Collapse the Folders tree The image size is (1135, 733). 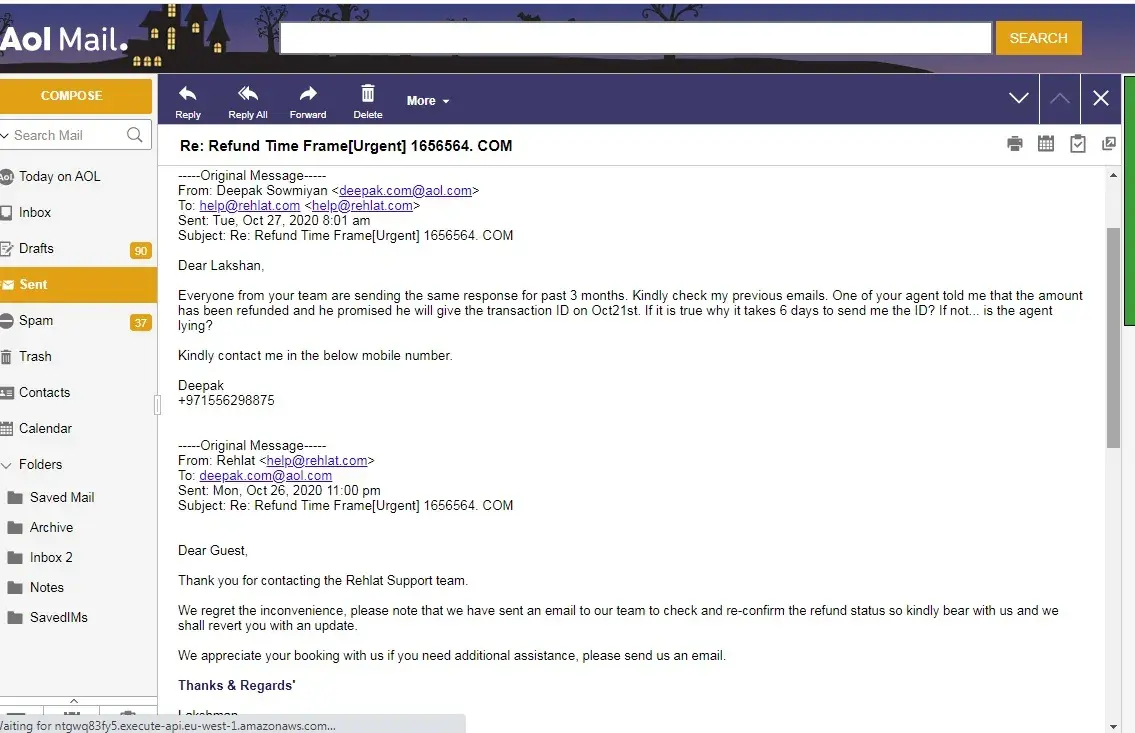pyautogui.click(x=8, y=465)
